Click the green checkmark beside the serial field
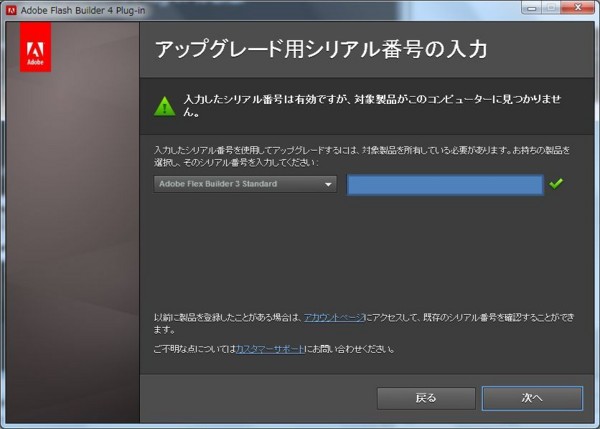This screenshot has width=600, height=429. point(556,184)
